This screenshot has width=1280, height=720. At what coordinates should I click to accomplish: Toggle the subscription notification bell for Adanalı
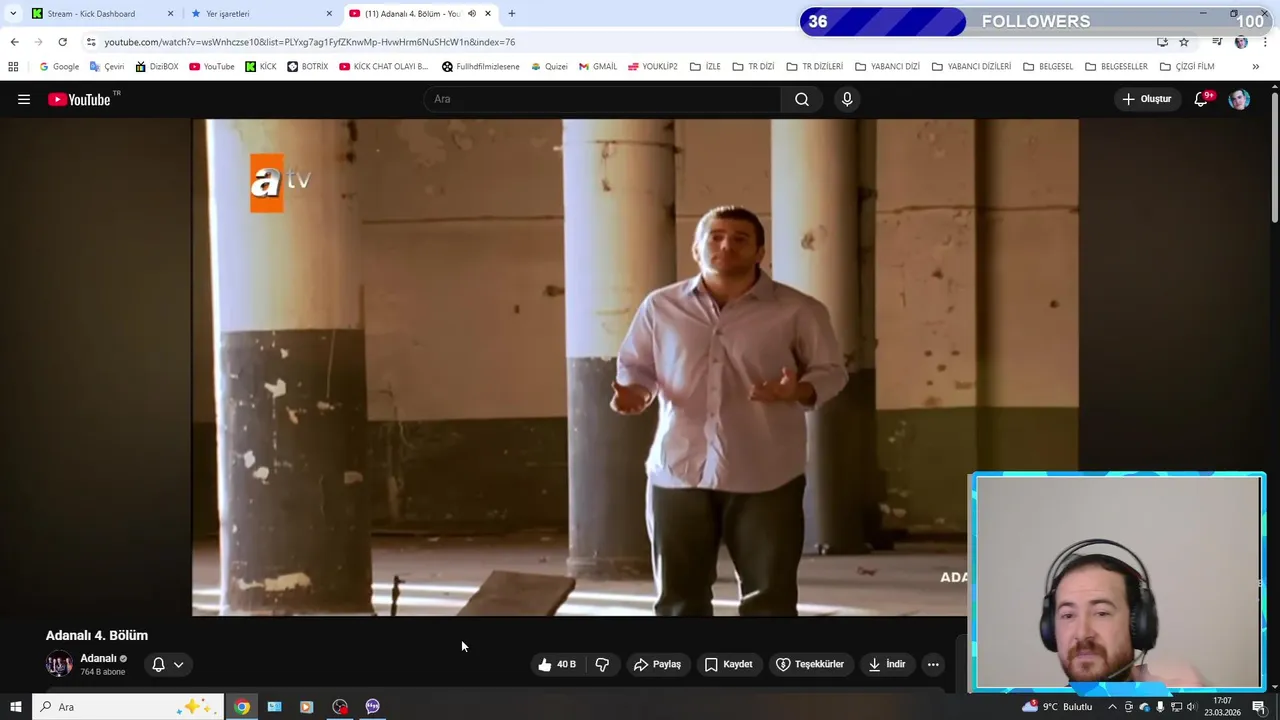tap(158, 664)
